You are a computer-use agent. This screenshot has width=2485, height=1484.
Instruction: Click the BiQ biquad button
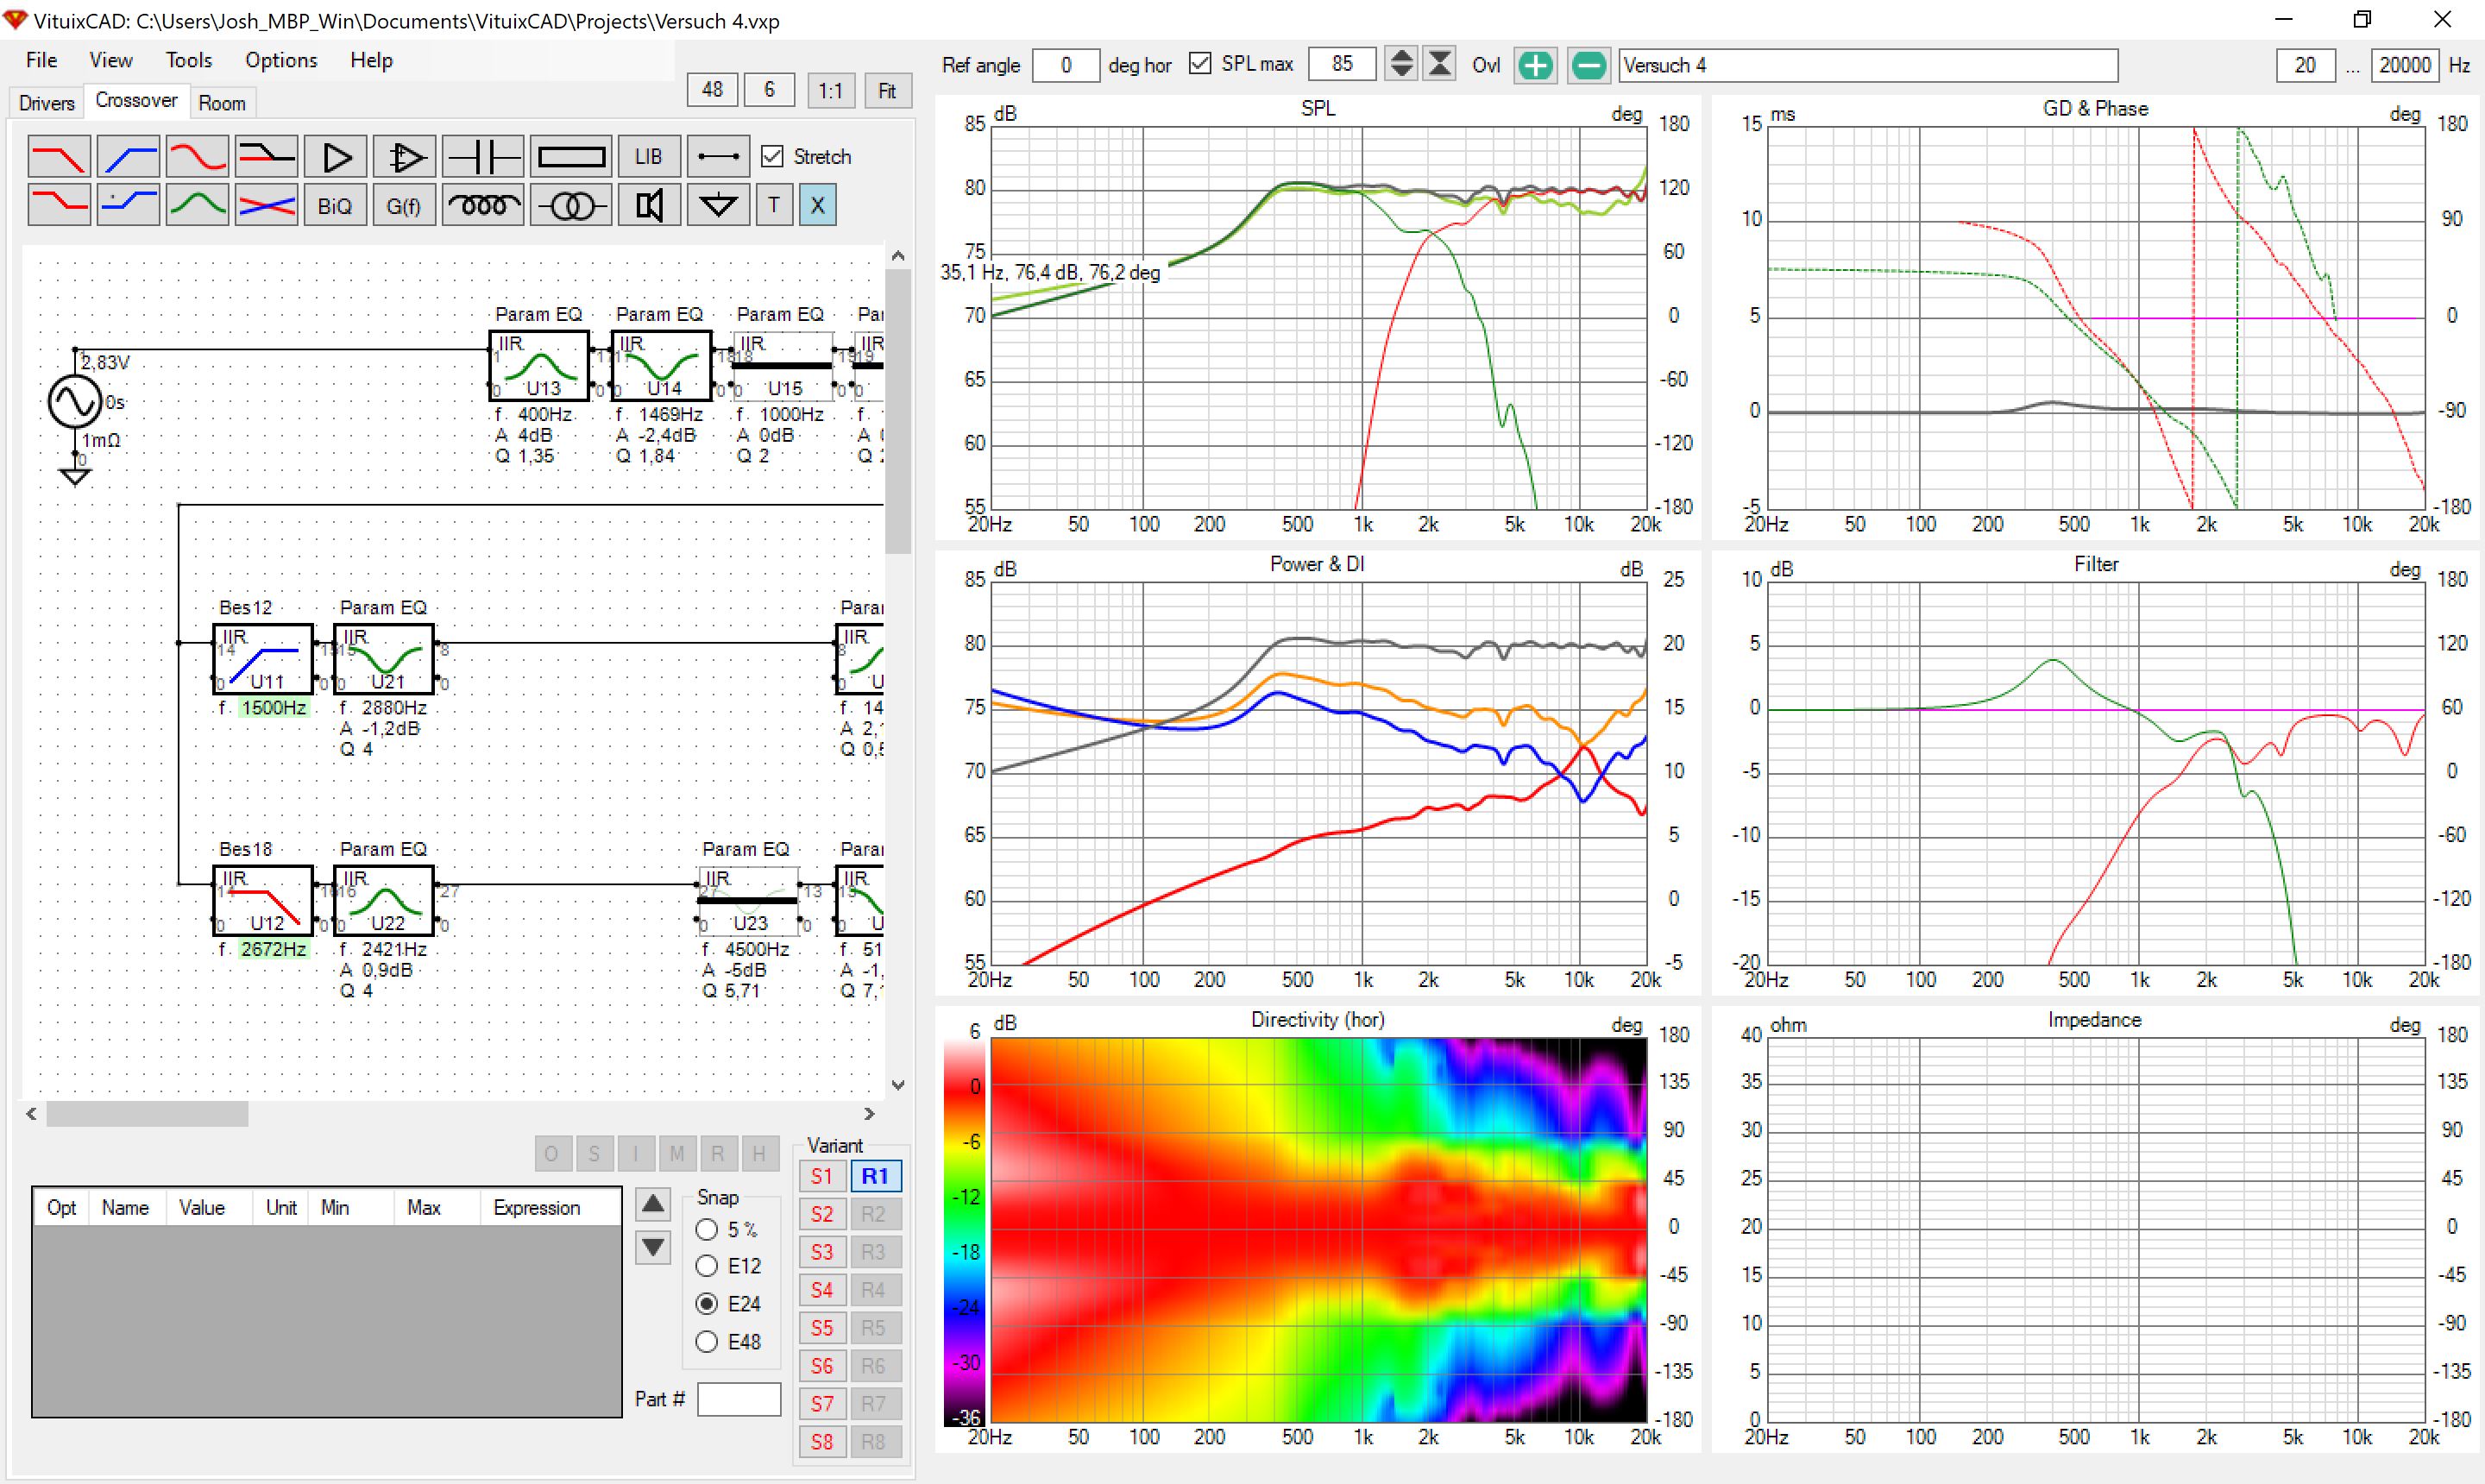335,205
